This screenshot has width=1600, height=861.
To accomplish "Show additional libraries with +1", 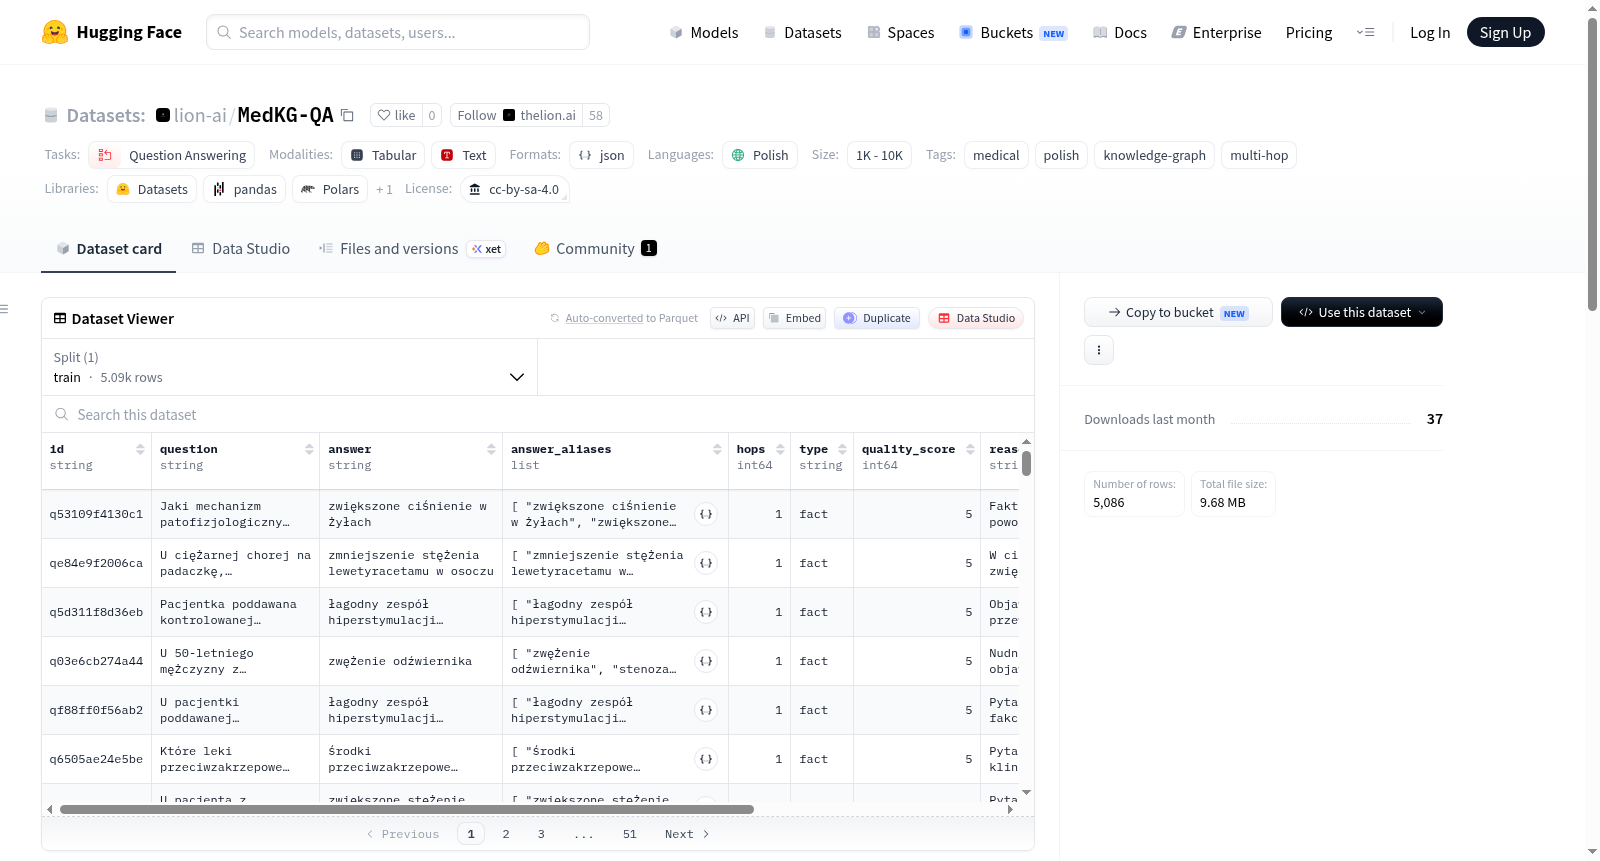I will pos(384,189).
